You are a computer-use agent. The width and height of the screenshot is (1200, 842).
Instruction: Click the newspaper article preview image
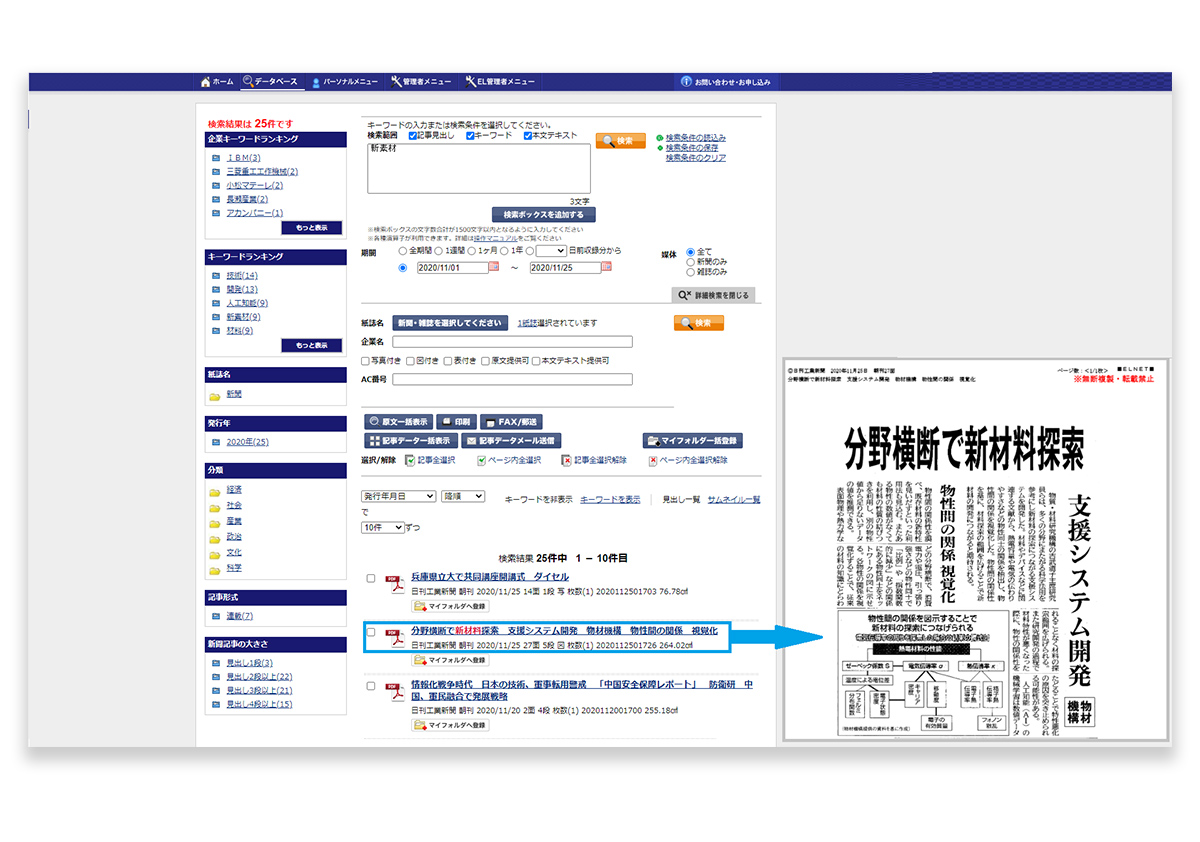977,549
